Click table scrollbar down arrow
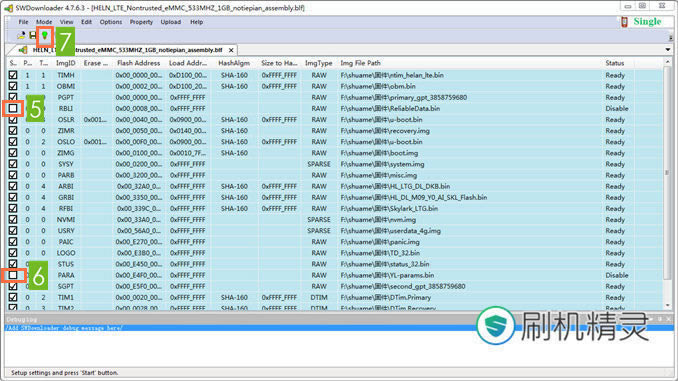This screenshot has height=381, width=678. coord(667,306)
